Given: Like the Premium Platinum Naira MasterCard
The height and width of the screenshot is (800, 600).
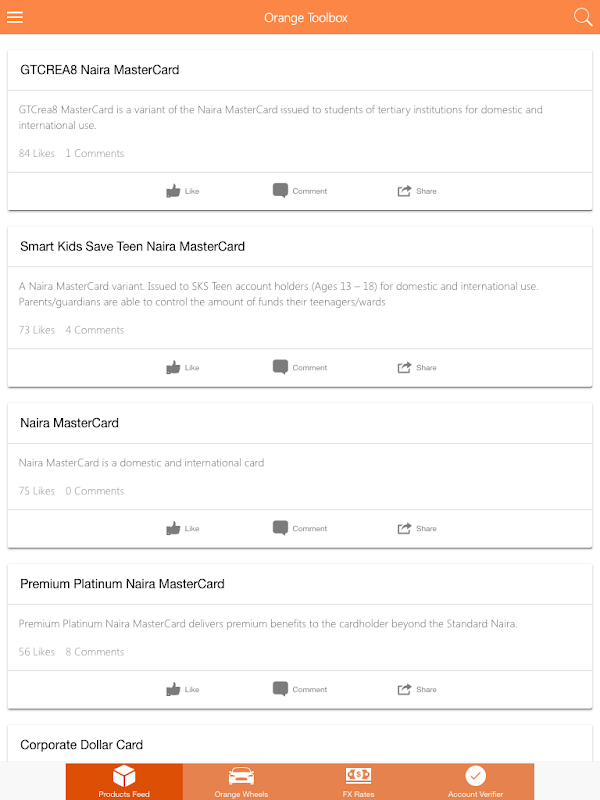Looking at the screenshot, I should tap(183, 690).
